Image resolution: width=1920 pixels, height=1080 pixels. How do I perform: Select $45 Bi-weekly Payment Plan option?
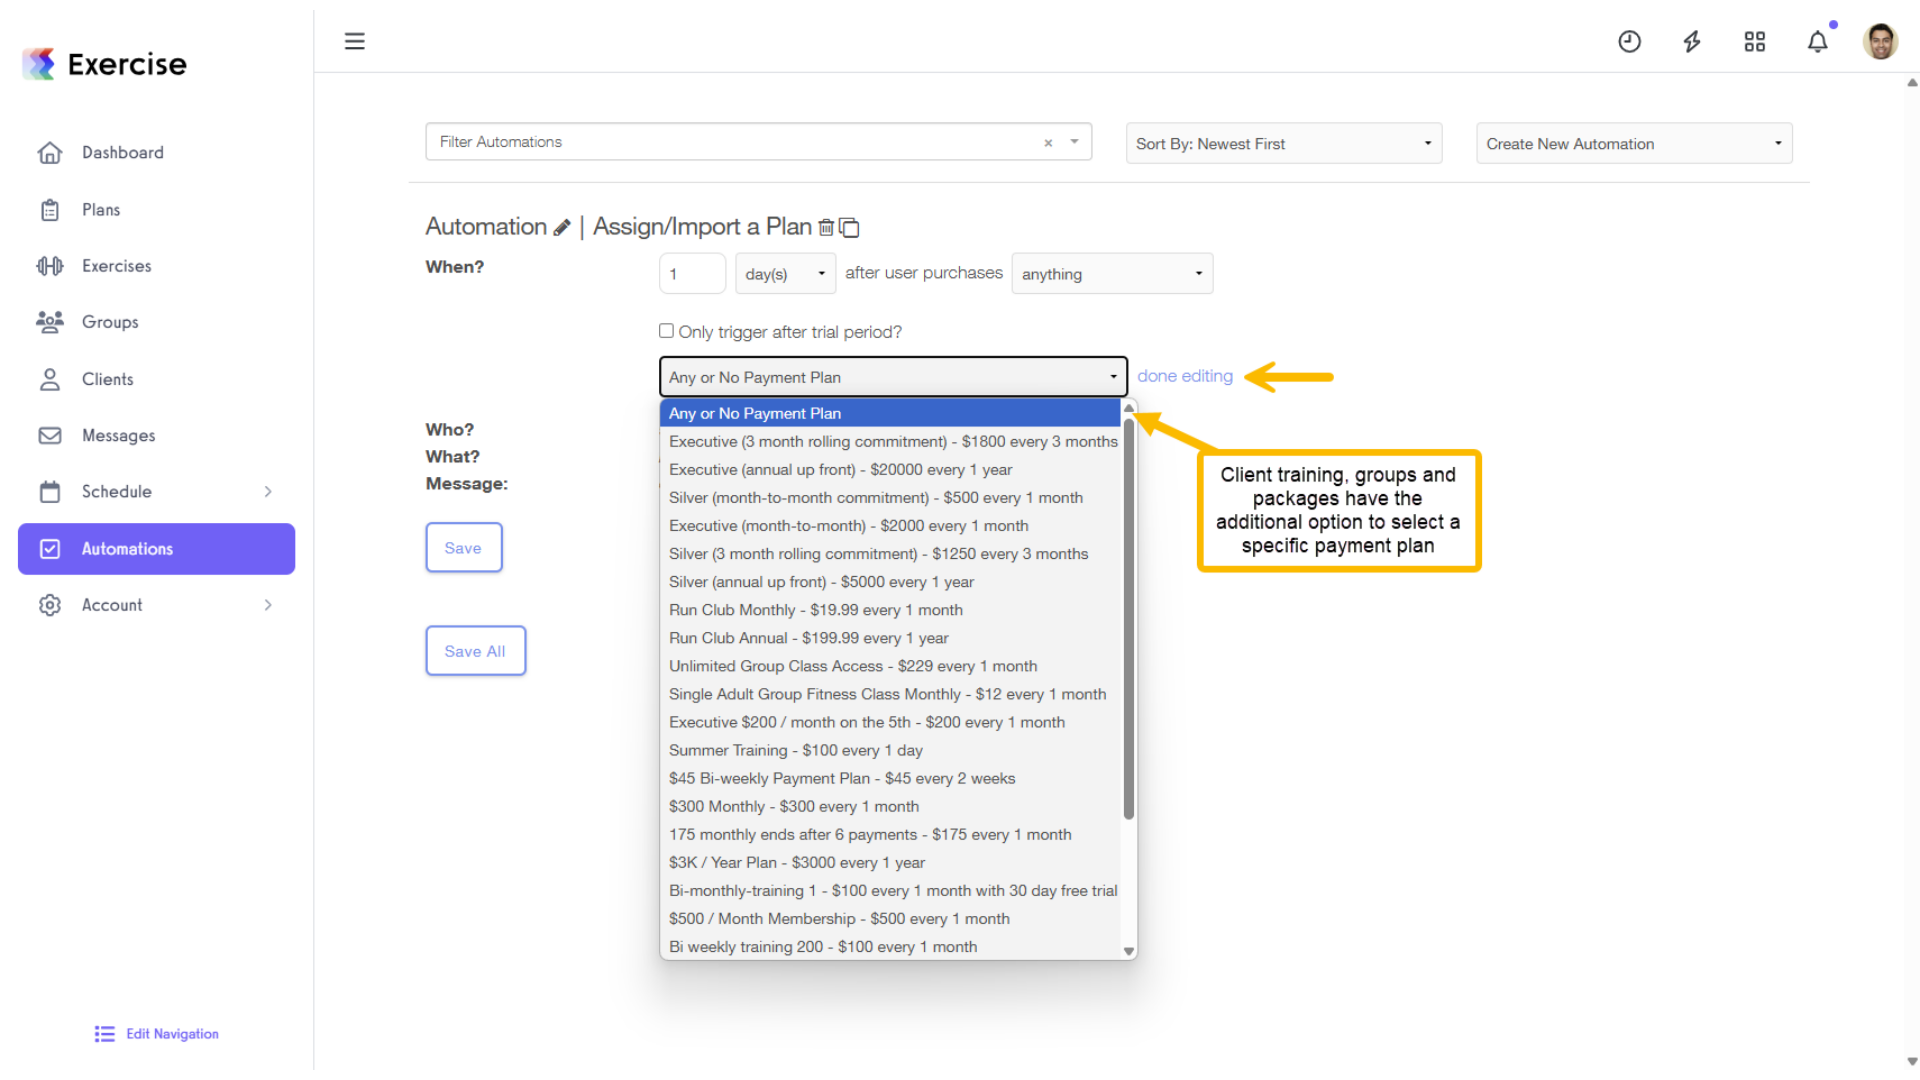pos(890,778)
